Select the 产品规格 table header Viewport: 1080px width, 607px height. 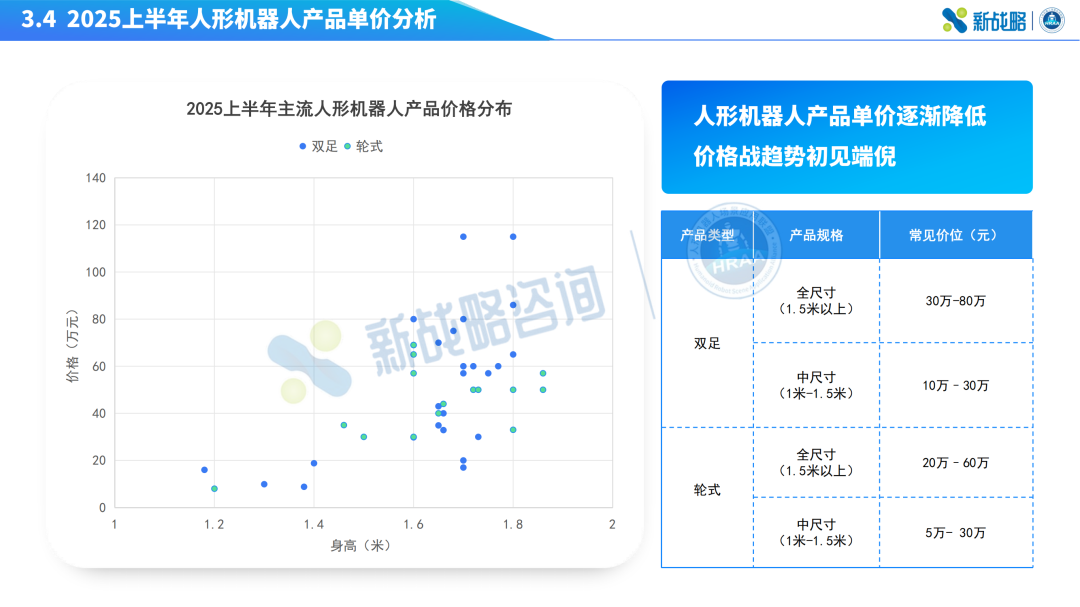coord(816,236)
